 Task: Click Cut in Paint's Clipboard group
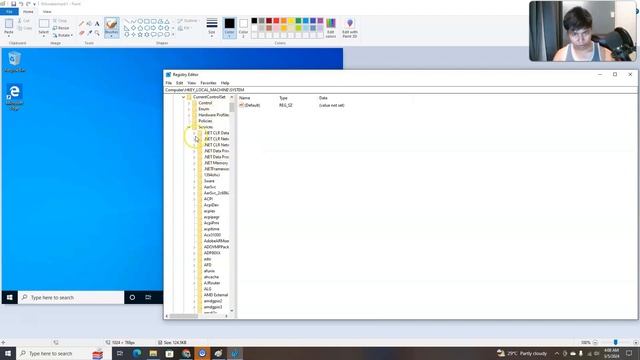pos(24,20)
